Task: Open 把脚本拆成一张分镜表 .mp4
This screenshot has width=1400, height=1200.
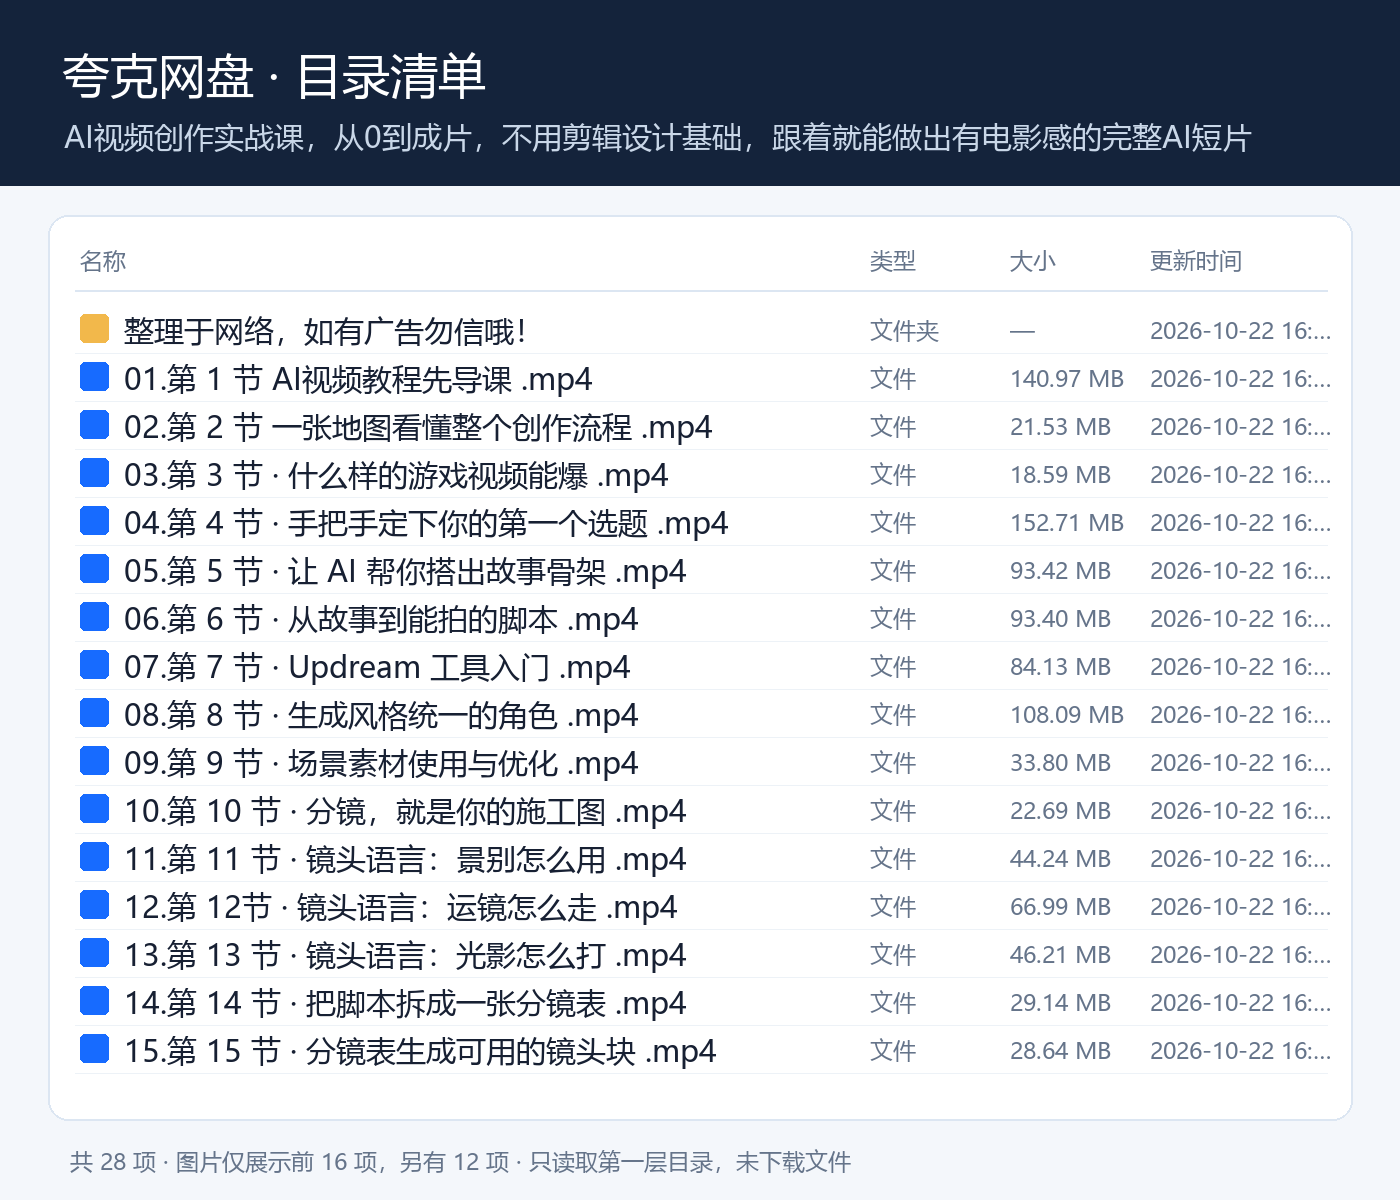Action: click(x=496, y=1003)
